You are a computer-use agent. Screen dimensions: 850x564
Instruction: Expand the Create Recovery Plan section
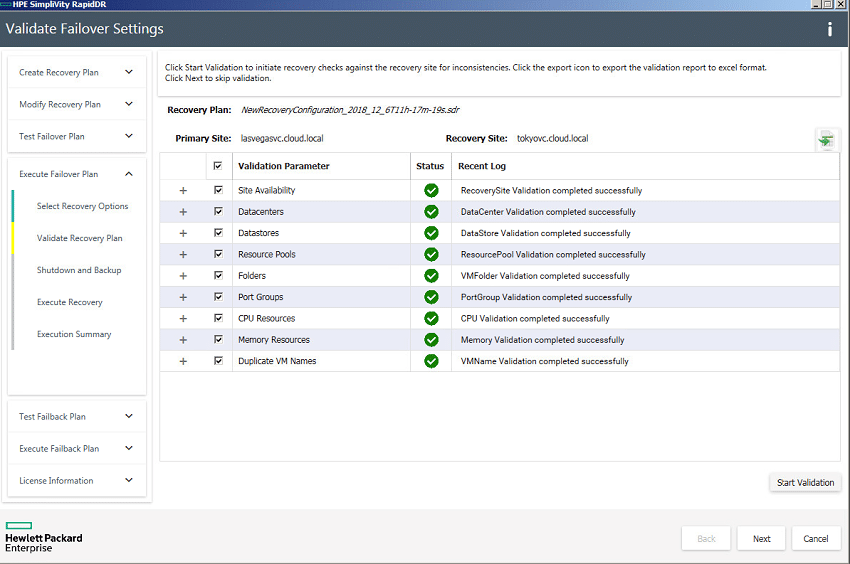(77, 72)
